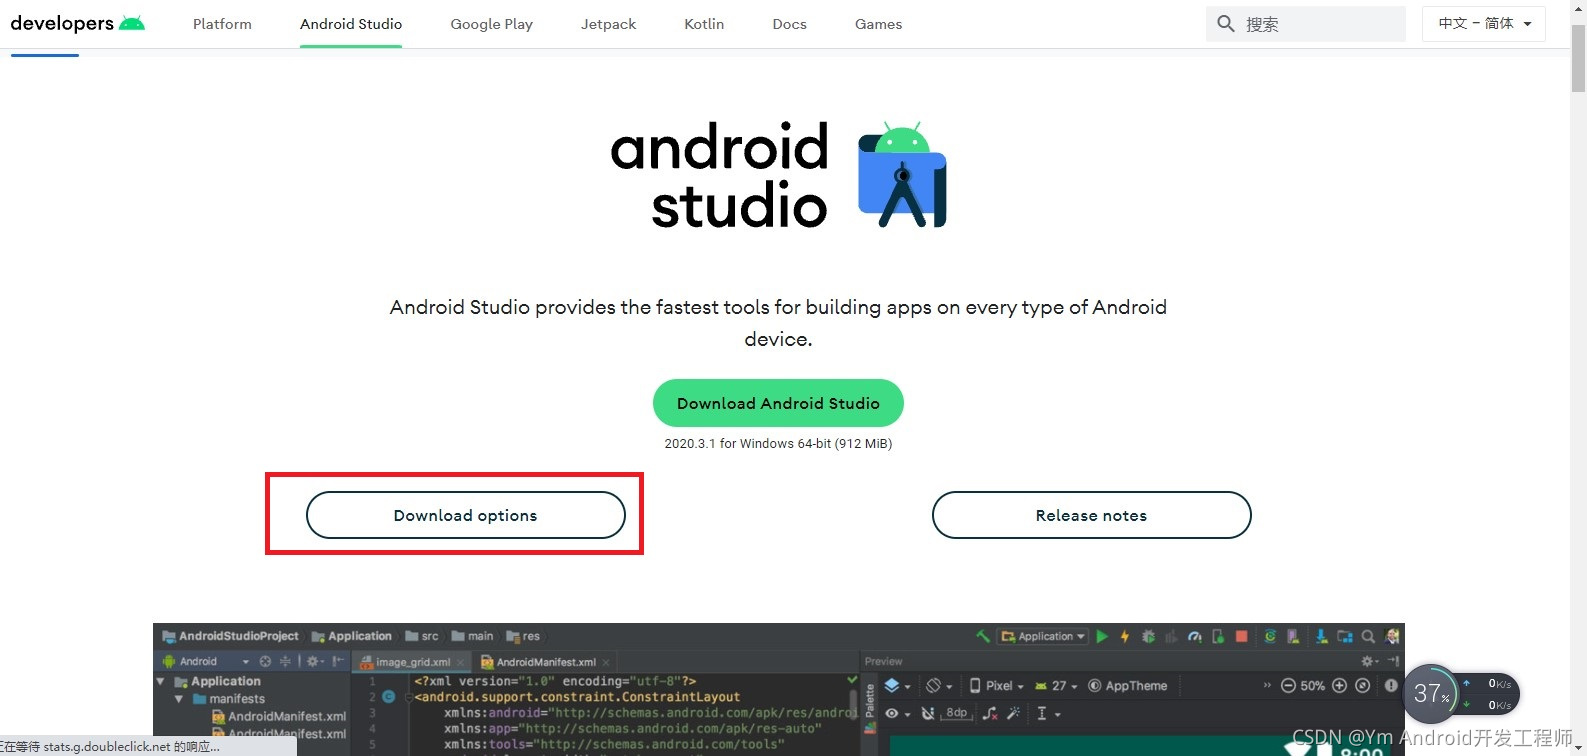Click the circular class gutter icon on line 2

tap(388, 697)
